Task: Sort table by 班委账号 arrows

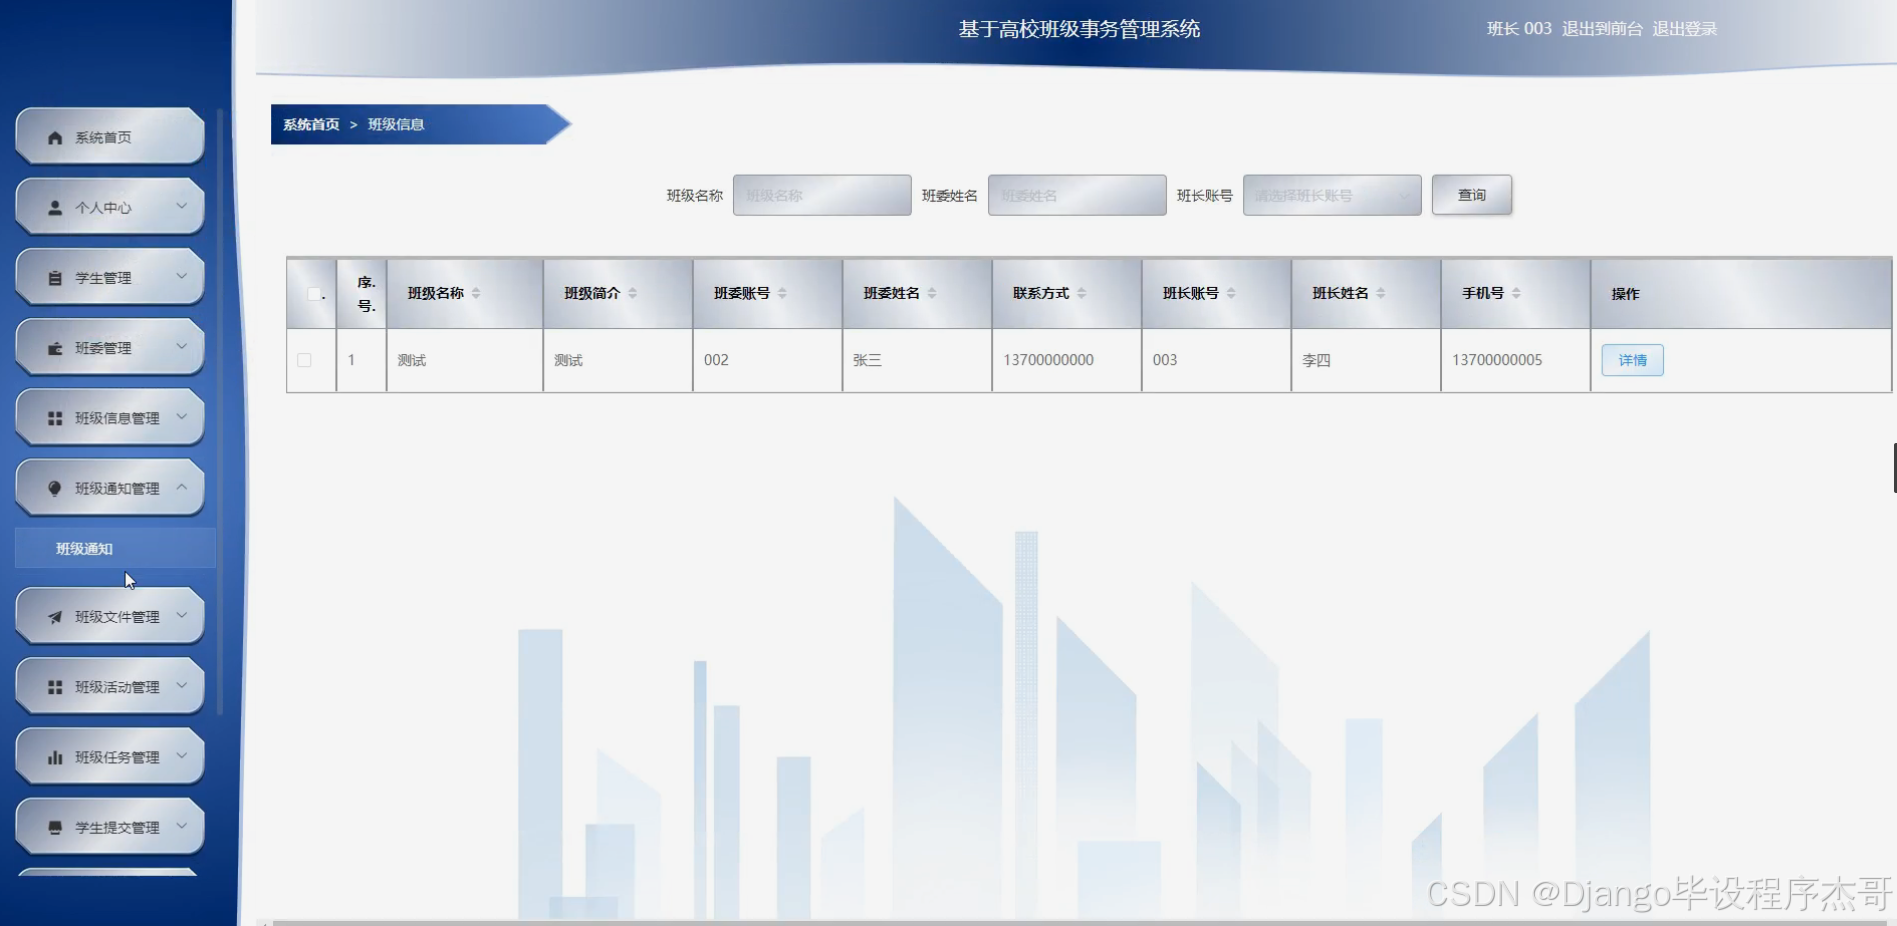Action: (782, 293)
